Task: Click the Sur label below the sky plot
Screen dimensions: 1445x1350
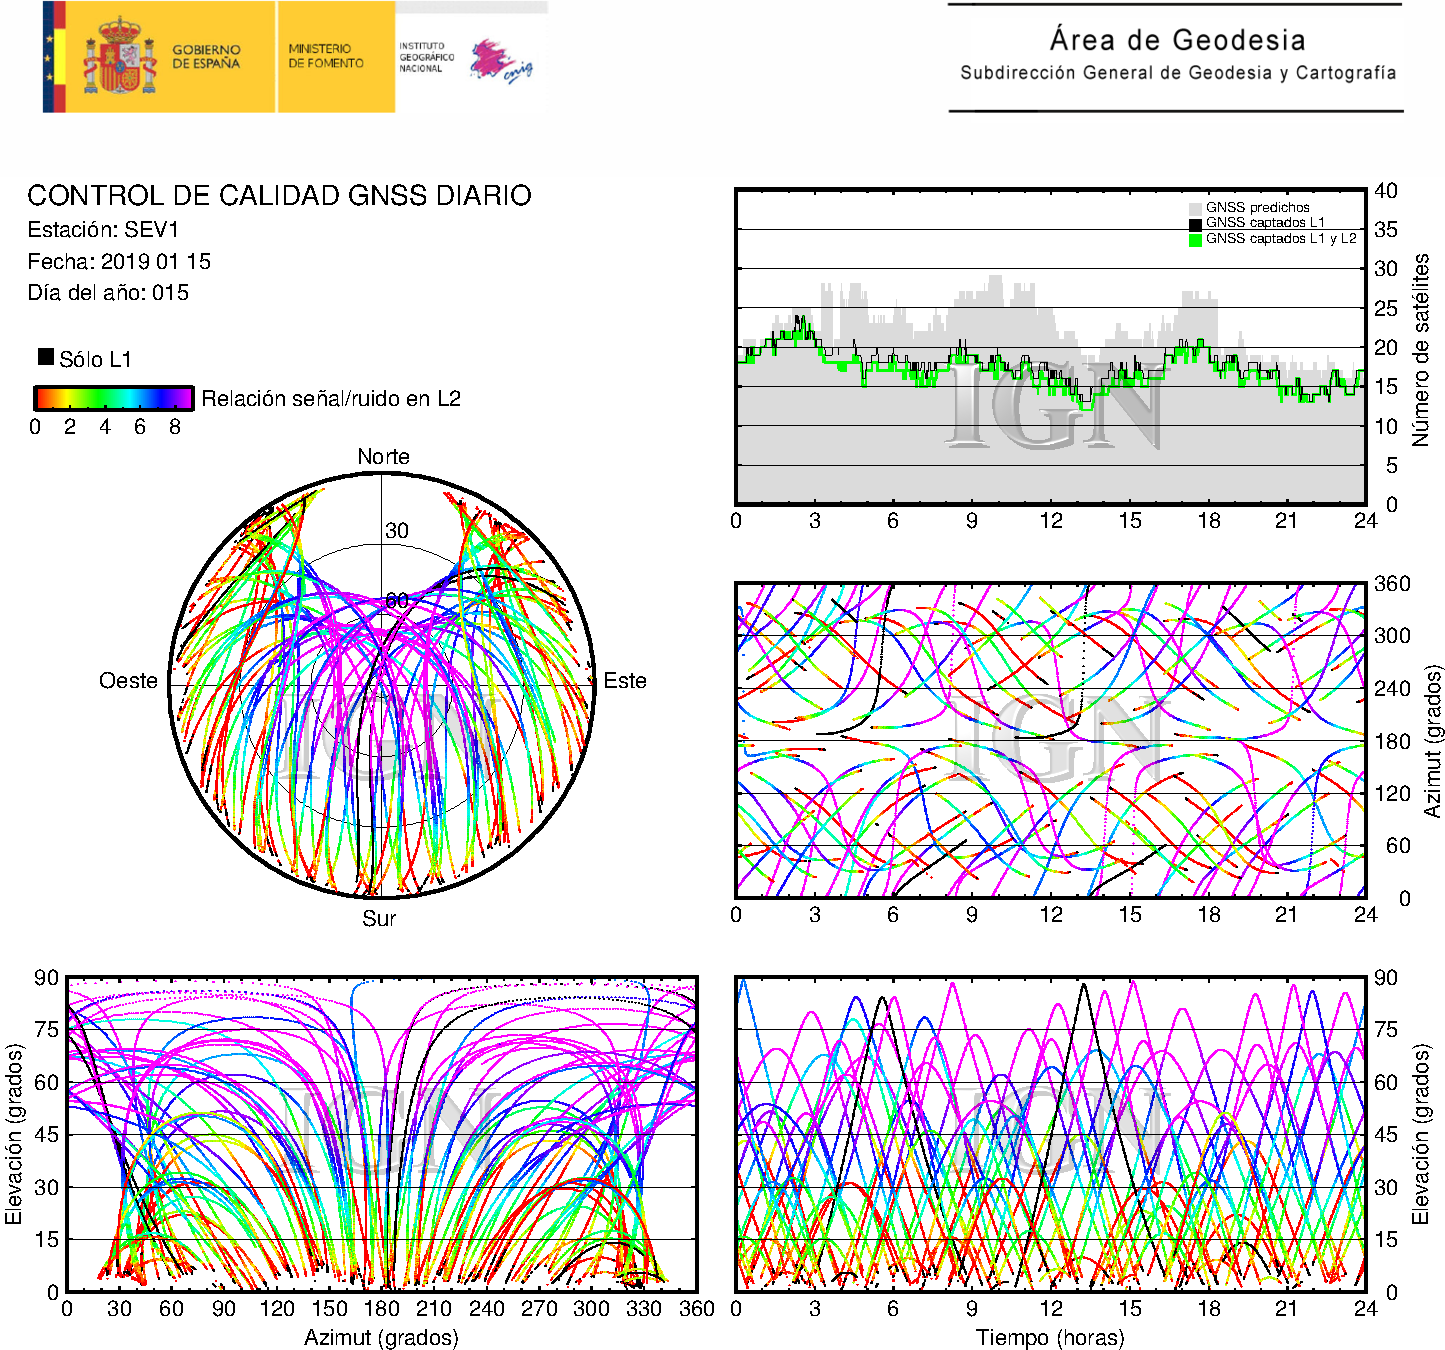Action: pos(379,918)
